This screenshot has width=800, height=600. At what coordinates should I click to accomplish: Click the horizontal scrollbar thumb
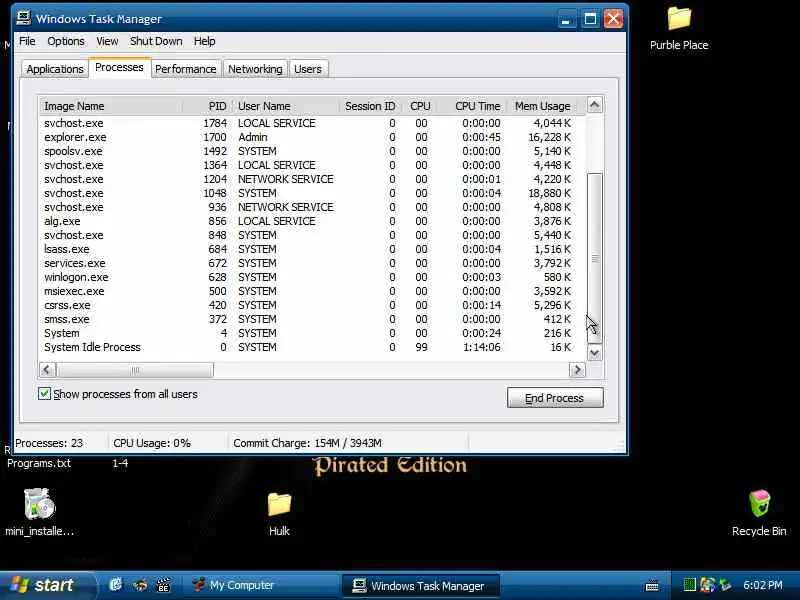[x=135, y=369]
